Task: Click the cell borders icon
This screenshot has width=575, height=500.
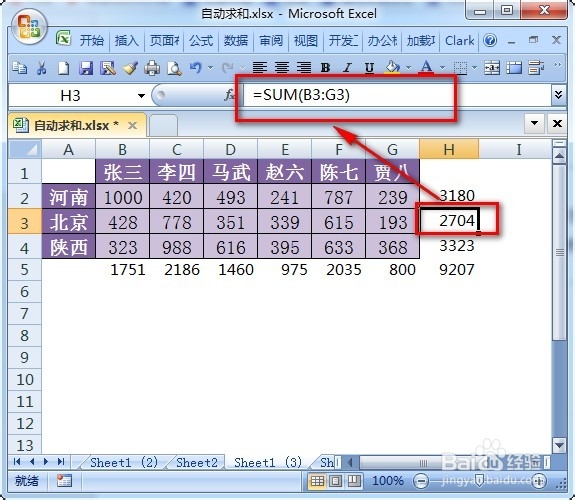Action: pos(460,68)
